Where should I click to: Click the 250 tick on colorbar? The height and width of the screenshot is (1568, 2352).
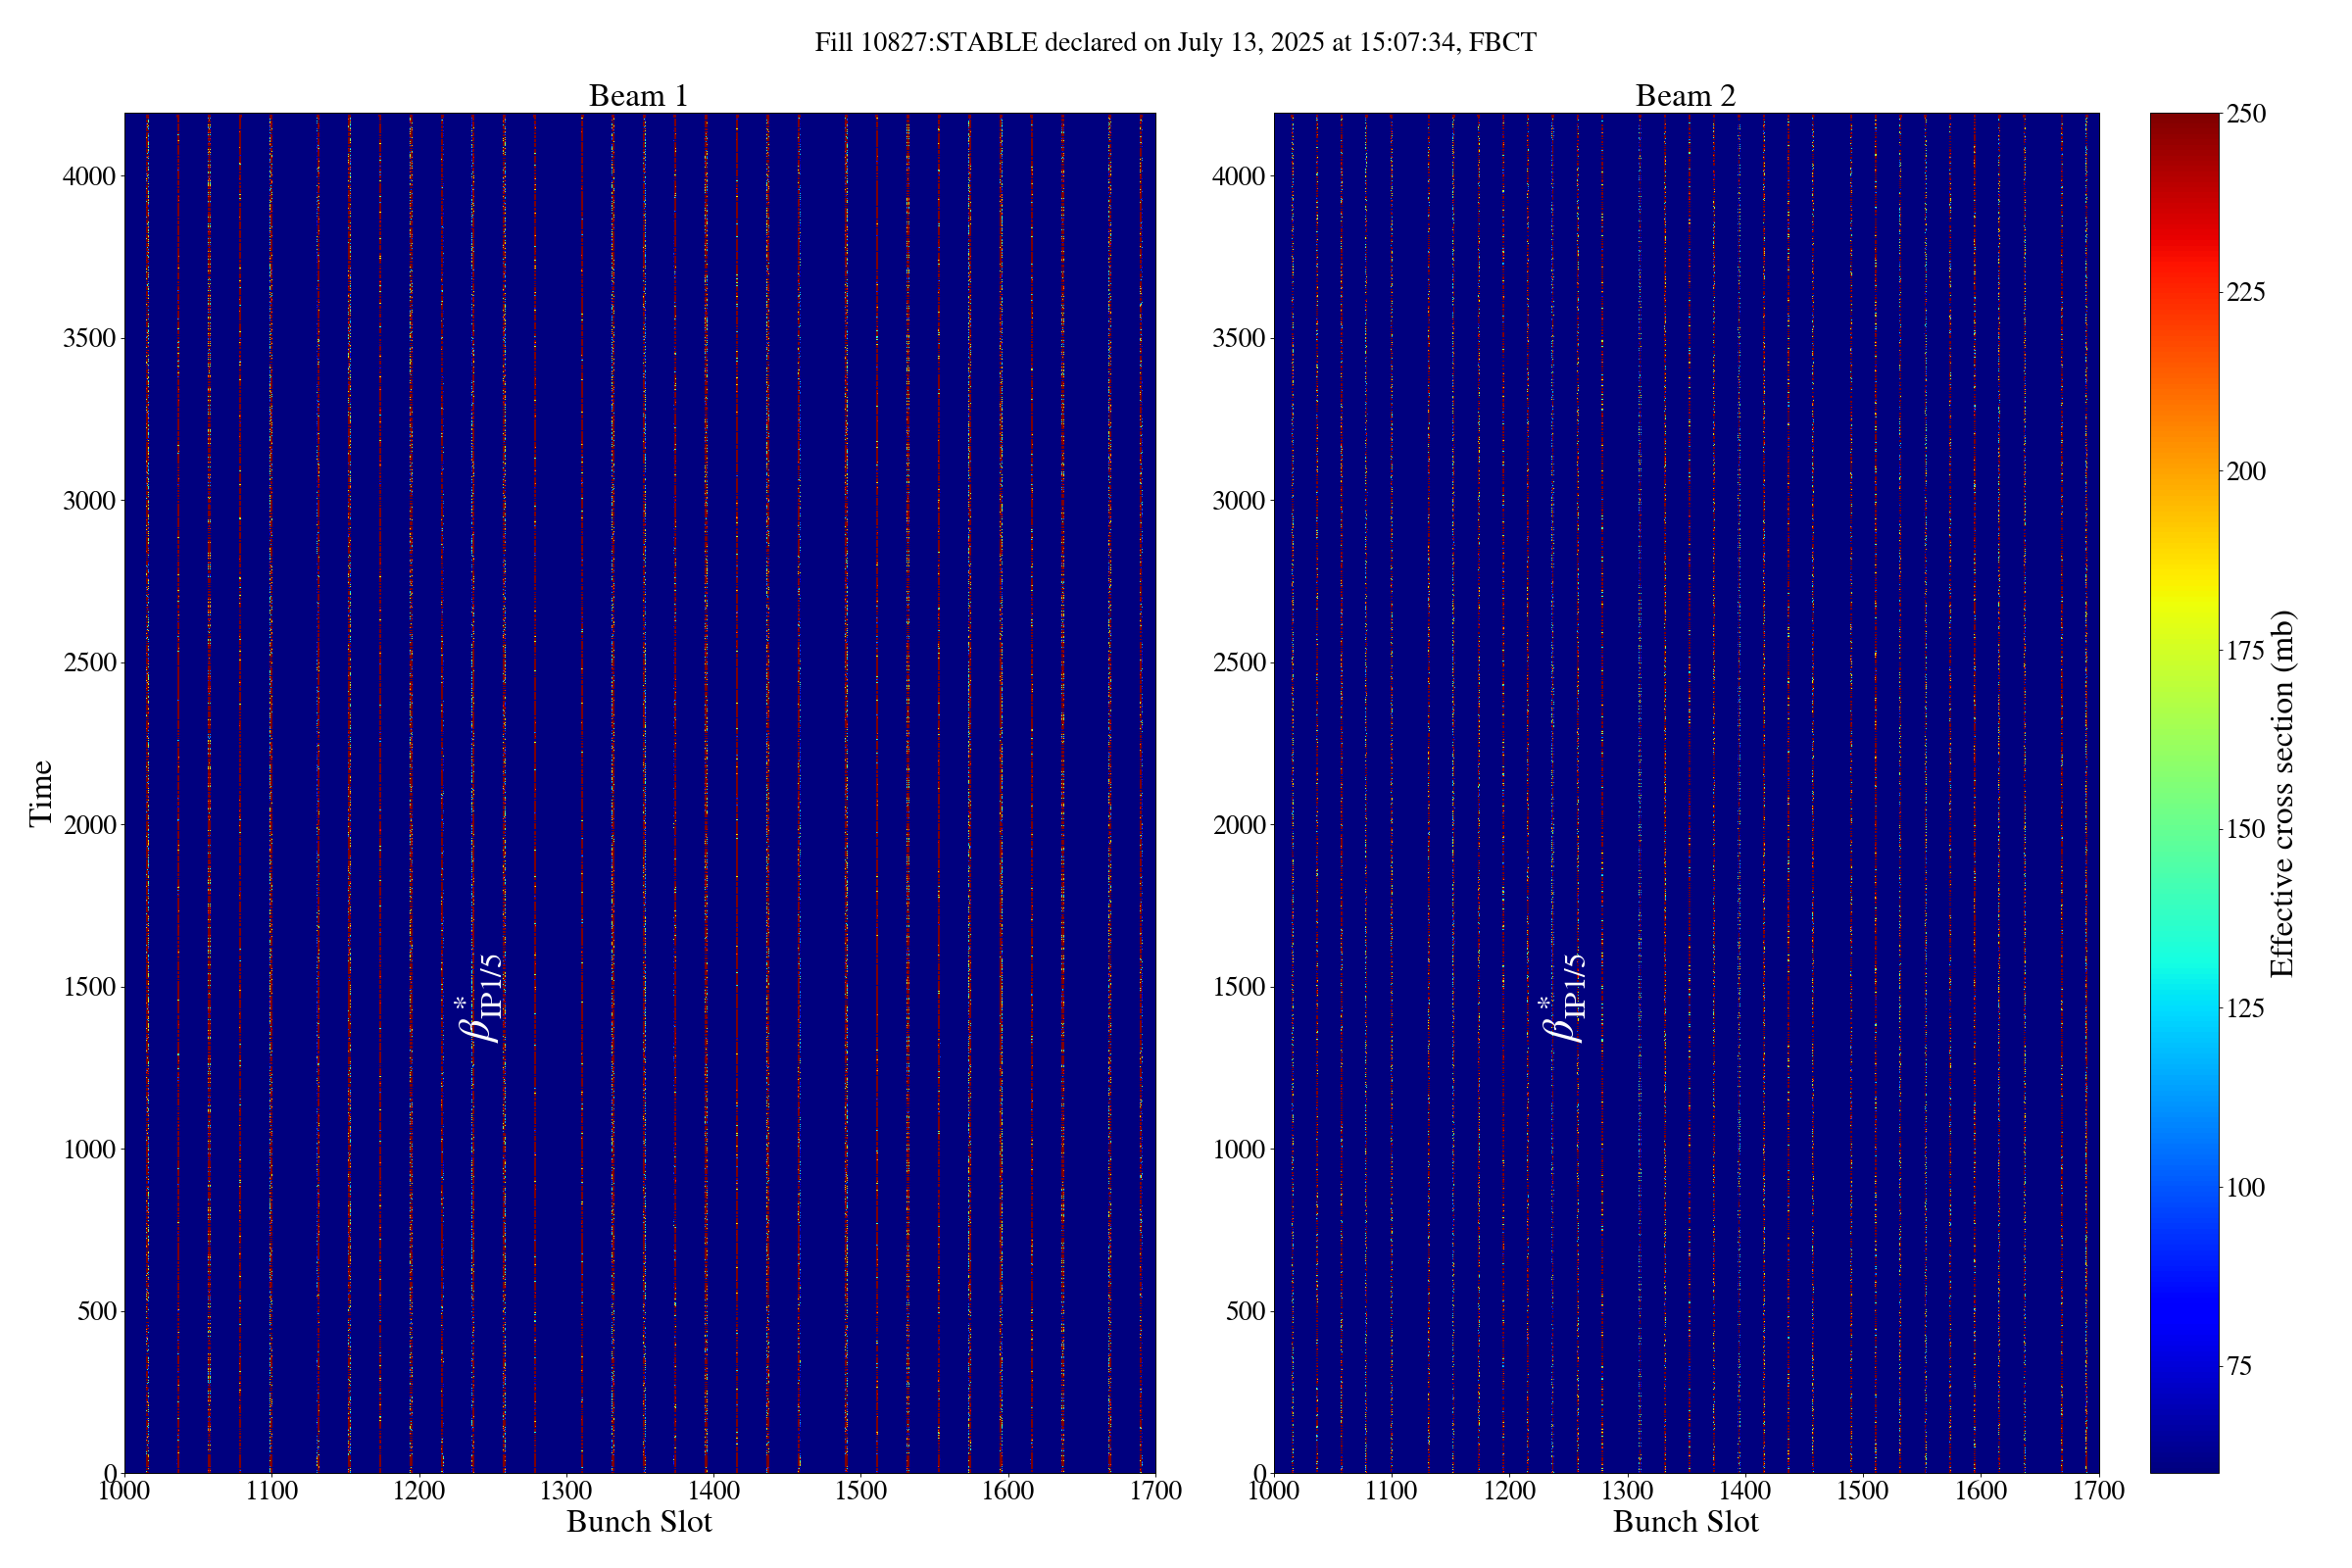(x=2245, y=114)
